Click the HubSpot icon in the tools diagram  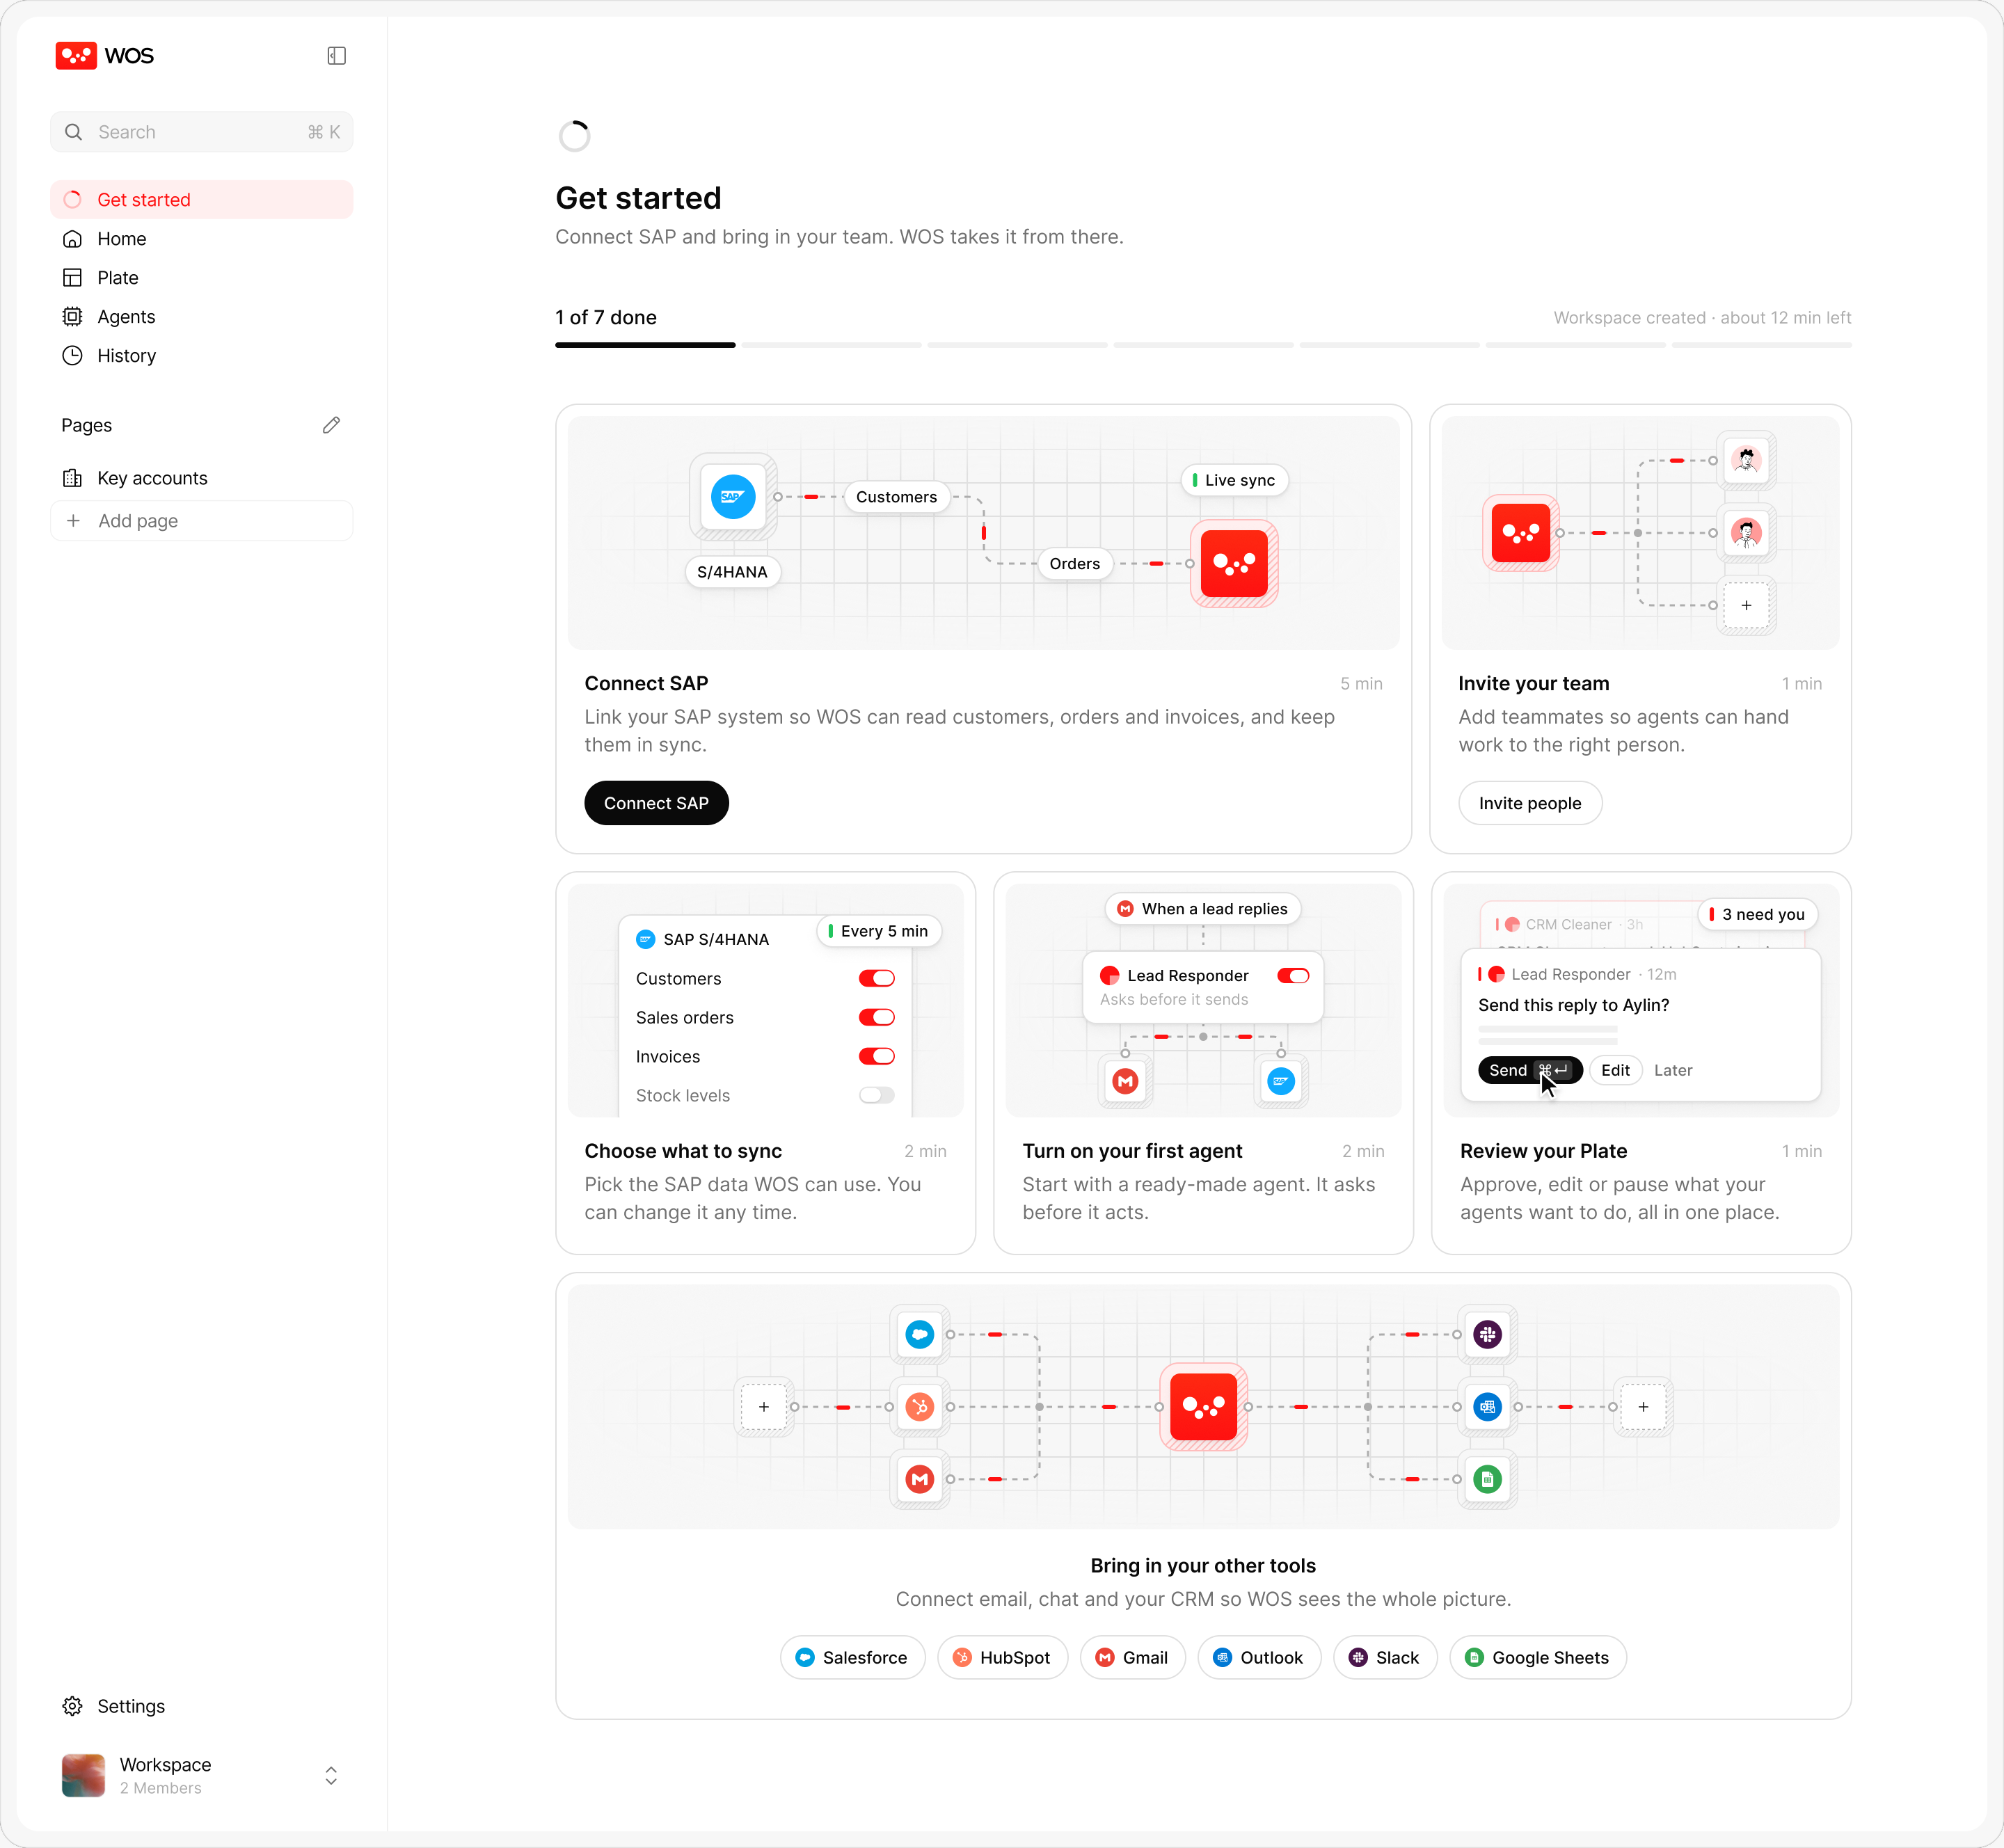coord(920,1407)
